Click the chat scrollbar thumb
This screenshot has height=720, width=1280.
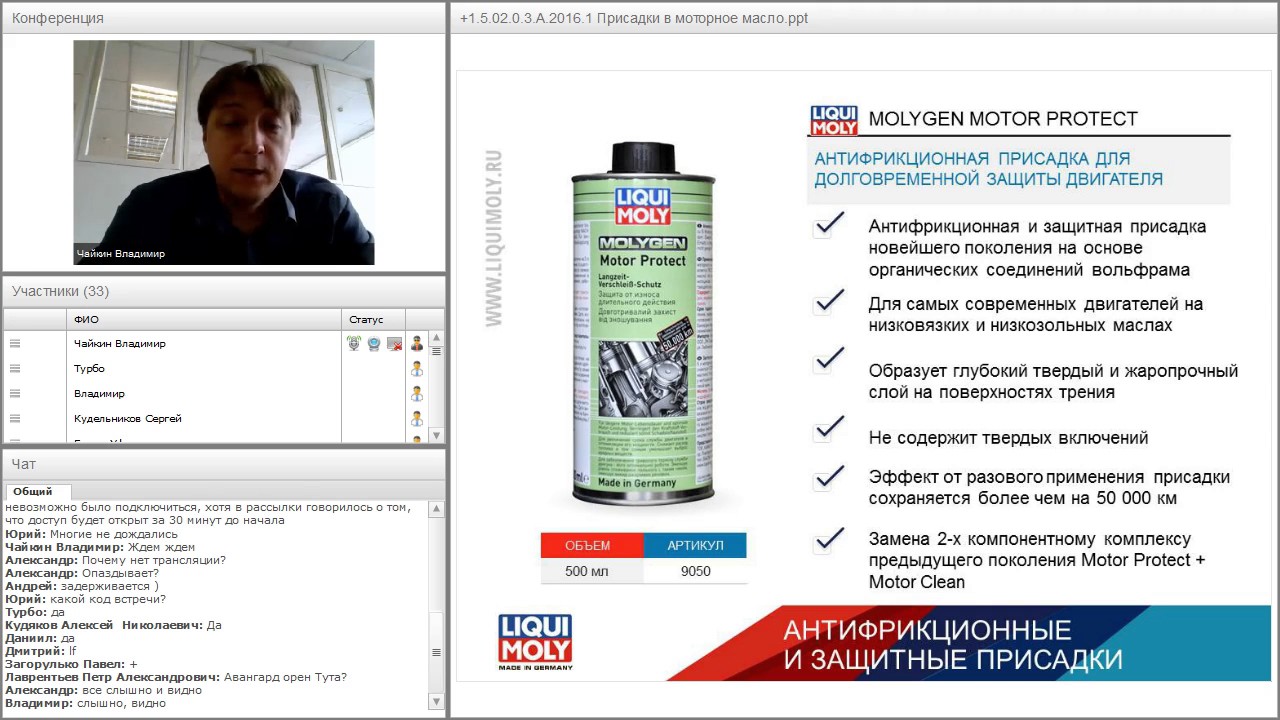tap(436, 653)
